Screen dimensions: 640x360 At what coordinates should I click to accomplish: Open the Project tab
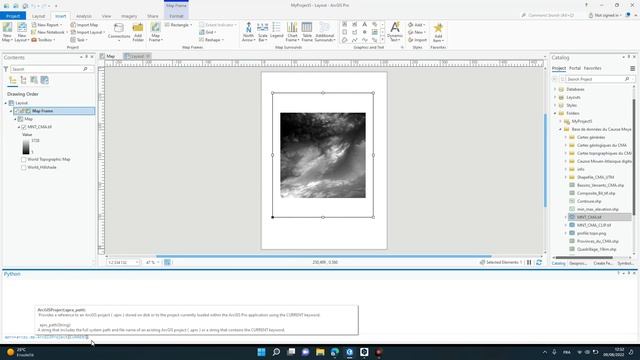point(13,16)
